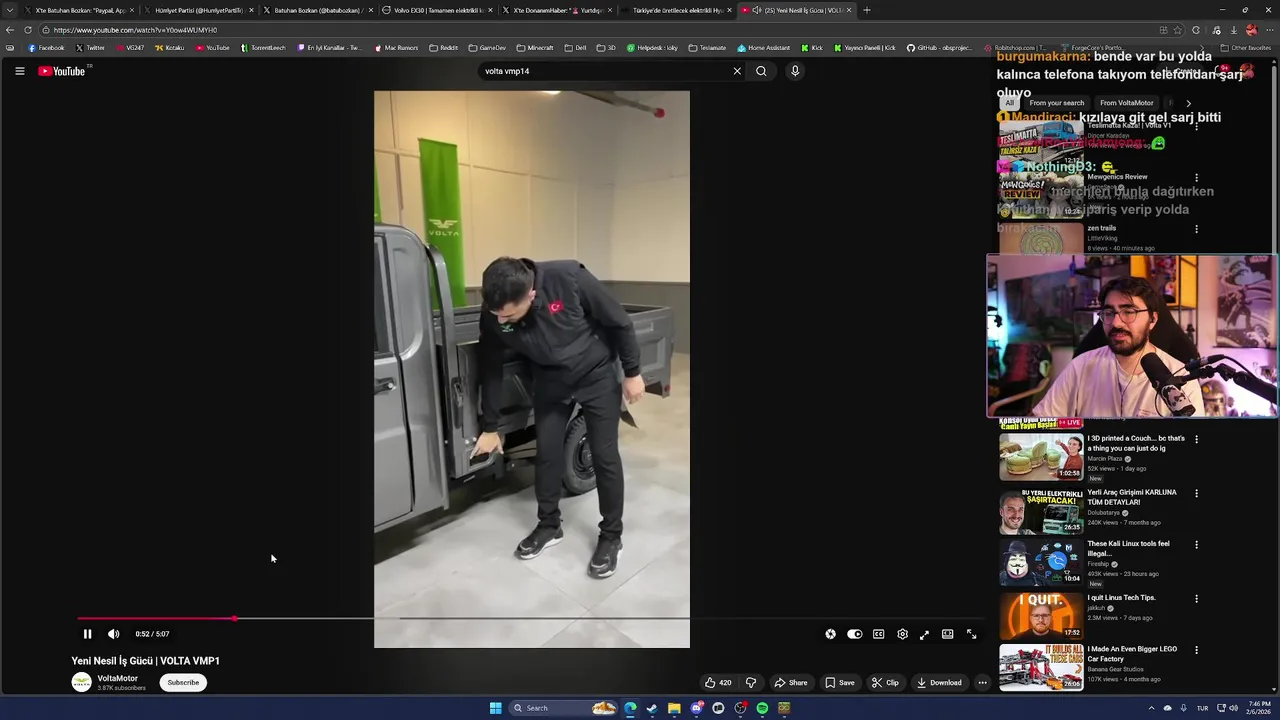Open options for 'Mewgenics Review' video
Screen dimensions: 1280x720
pos(1196,178)
